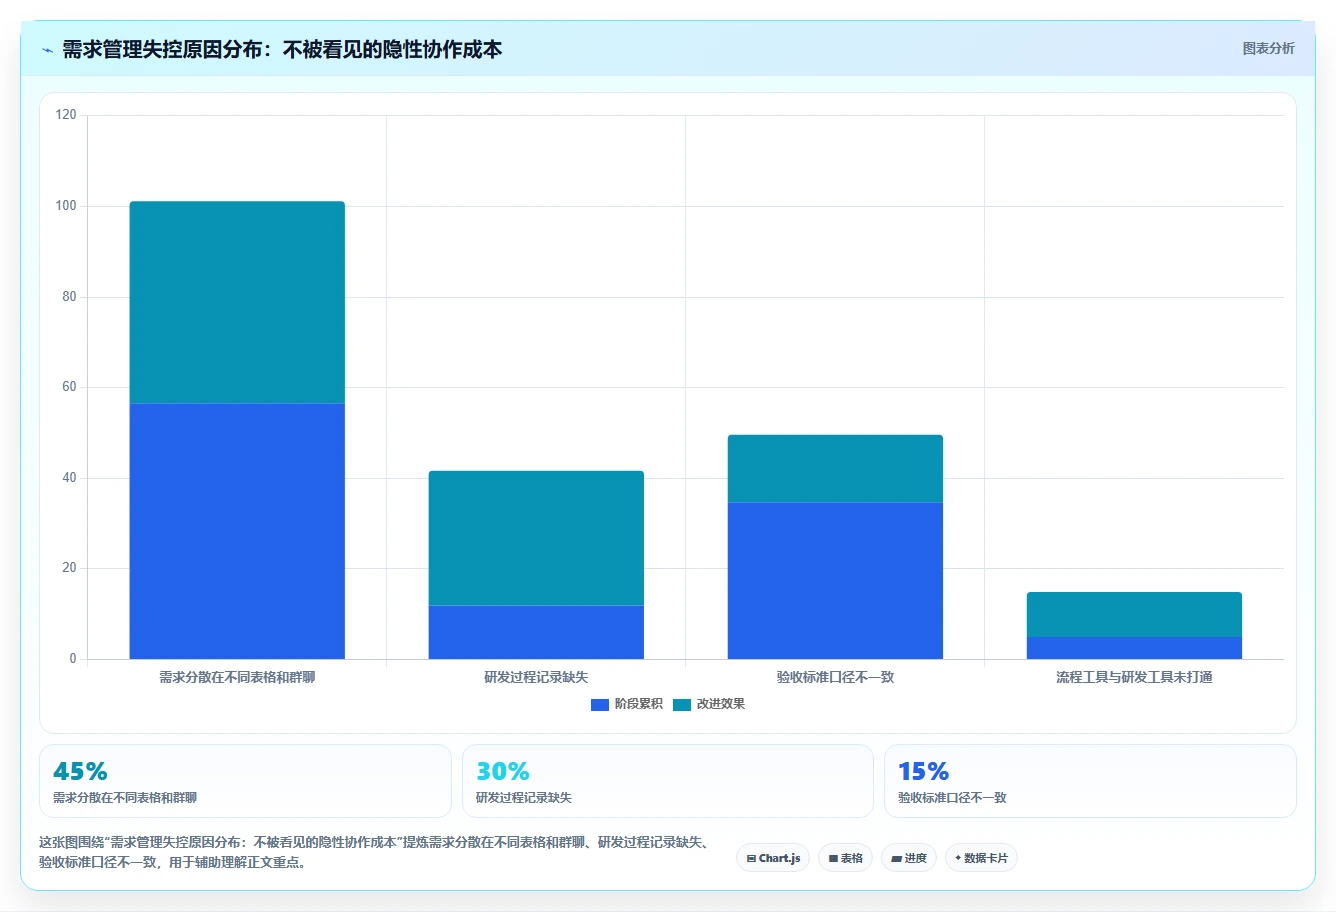
Task: Click the teal 改进效果 bar for 流程工具与研发工具未打通
Action: point(1134,614)
